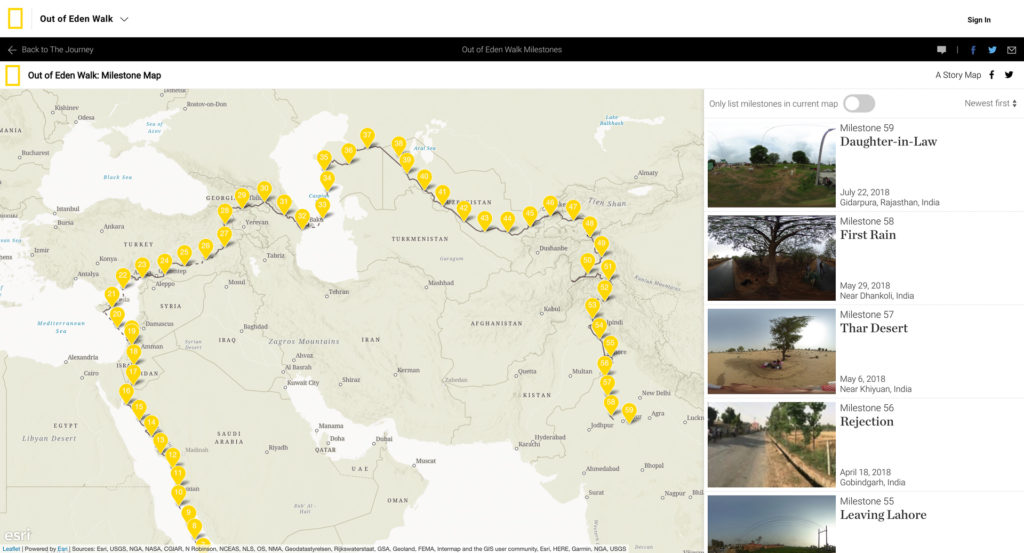Select map marker 37 near the Aral Sea
The width and height of the screenshot is (1024, 553).
pyautogui.click(x=367, y=136)
